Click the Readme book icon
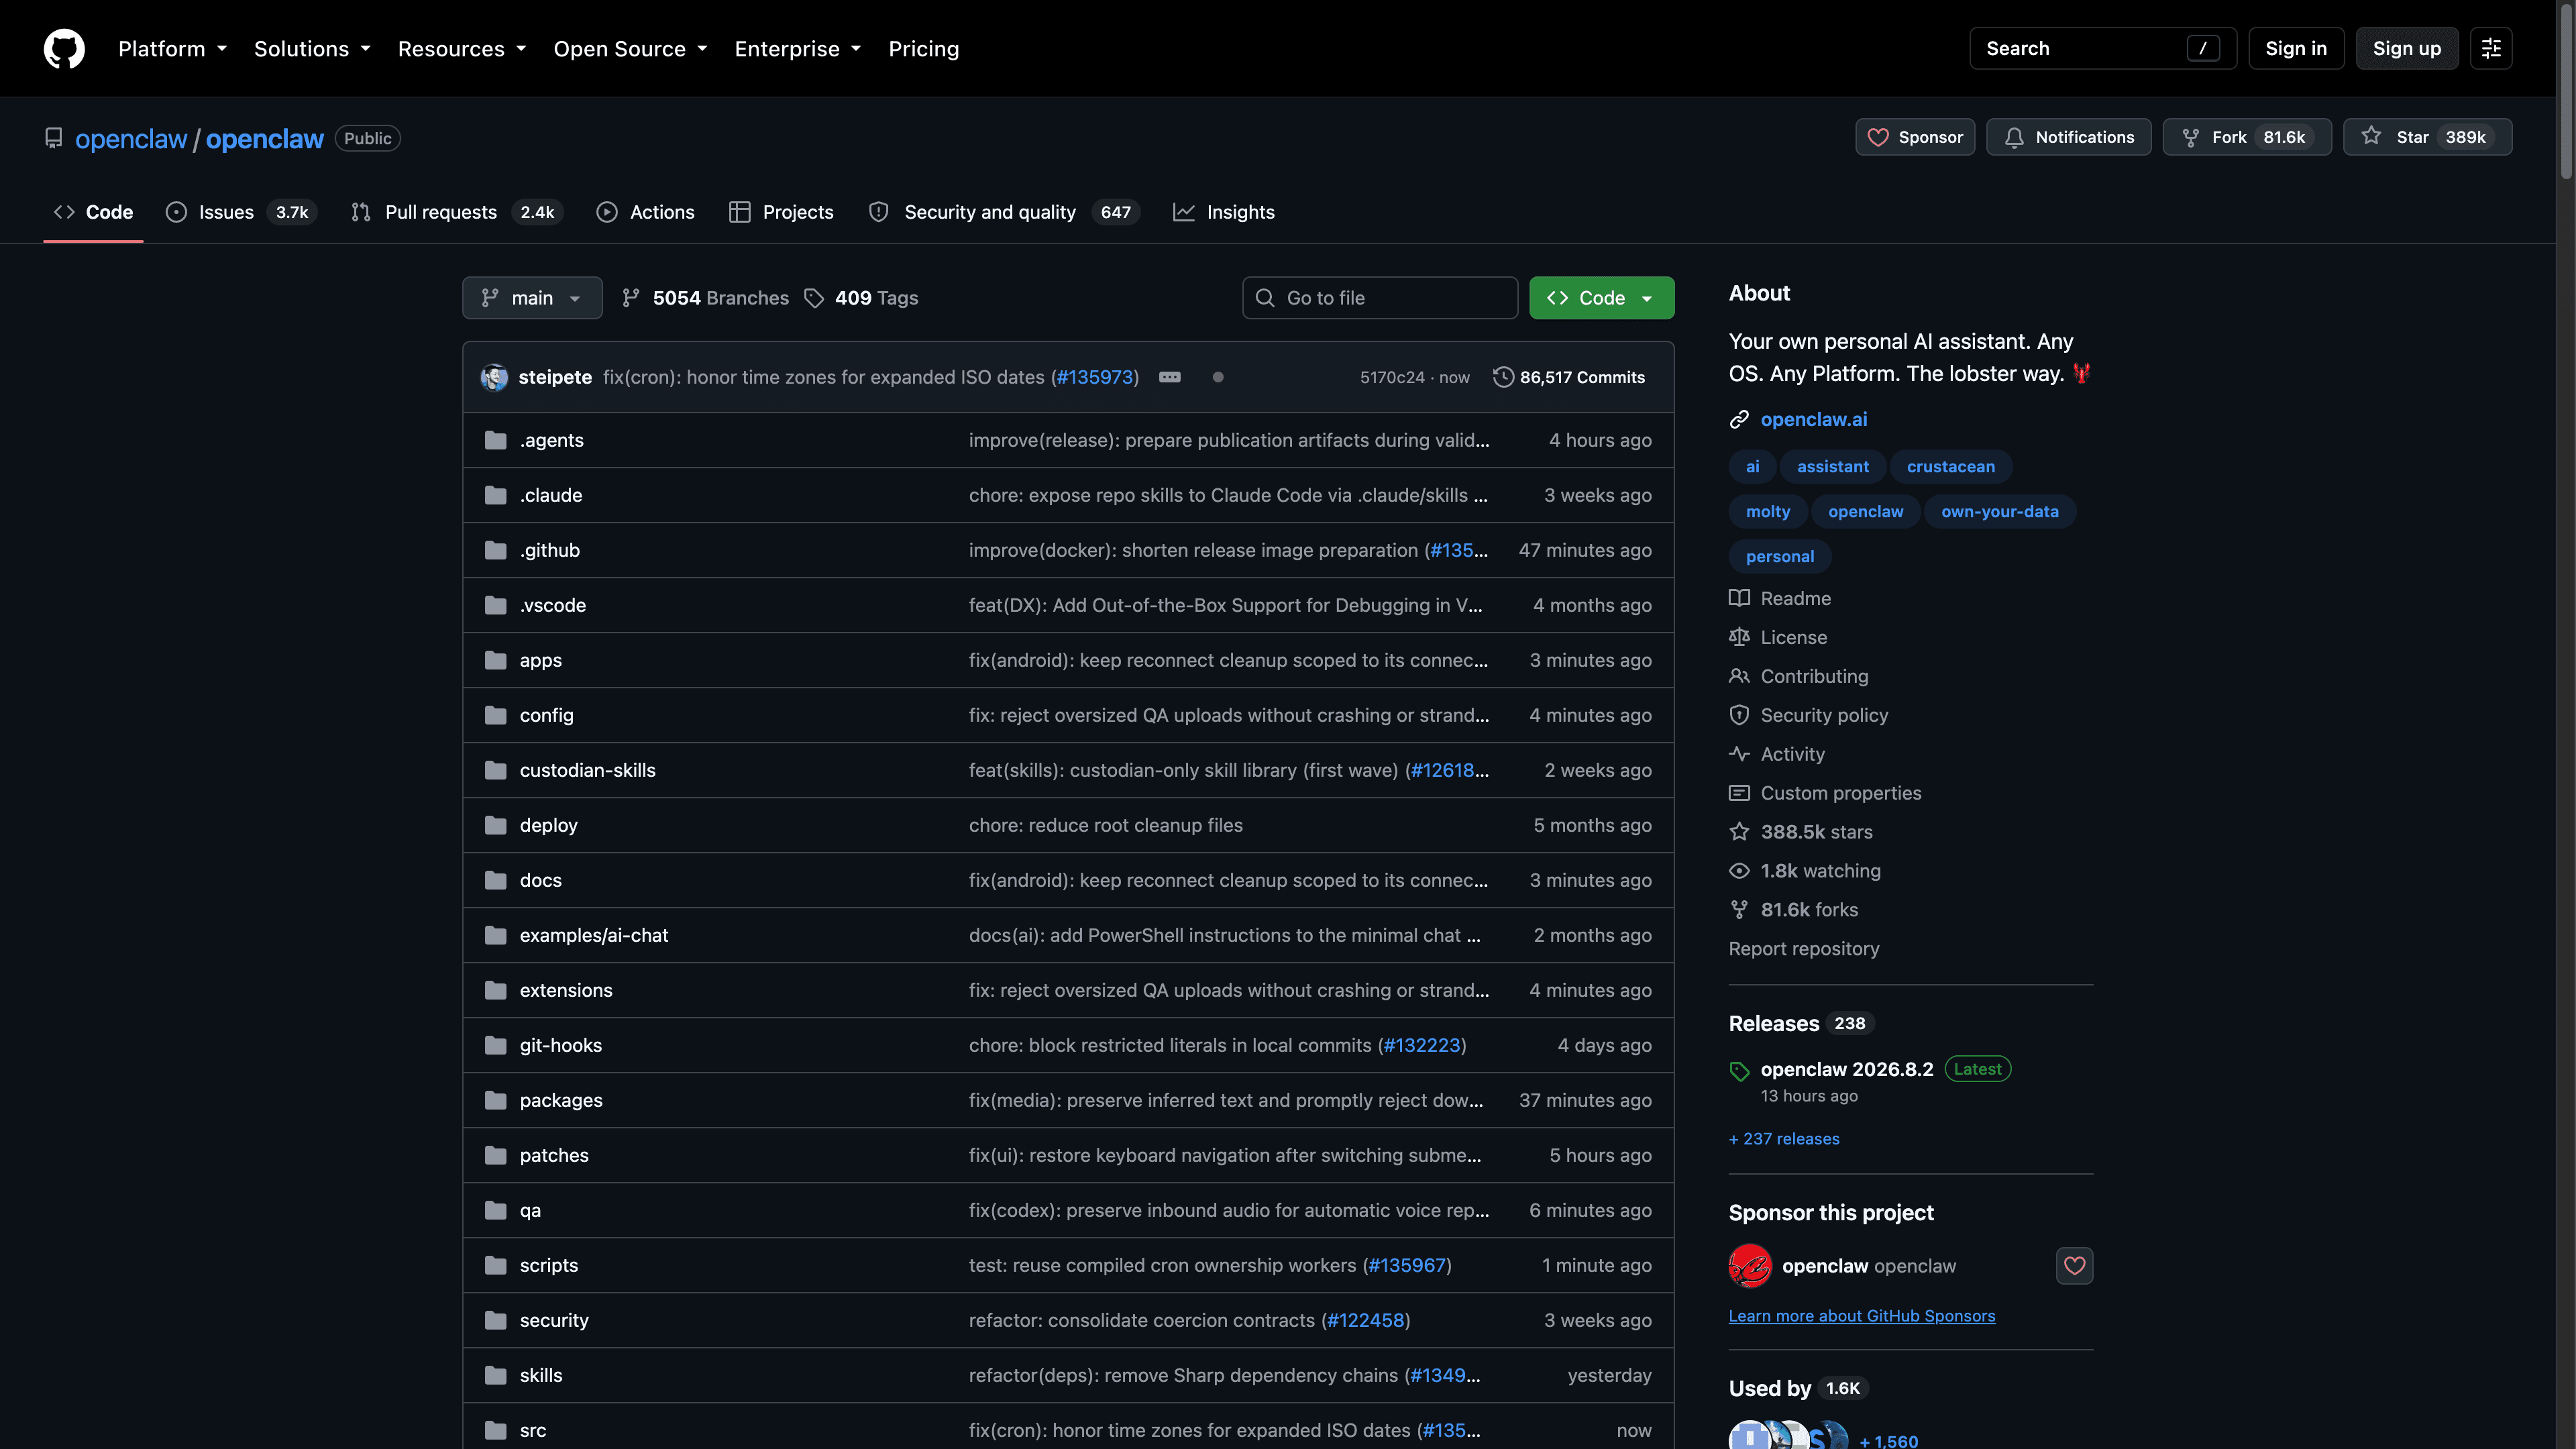This screenshot has width=2576, height=1449. click(1739, 598)
